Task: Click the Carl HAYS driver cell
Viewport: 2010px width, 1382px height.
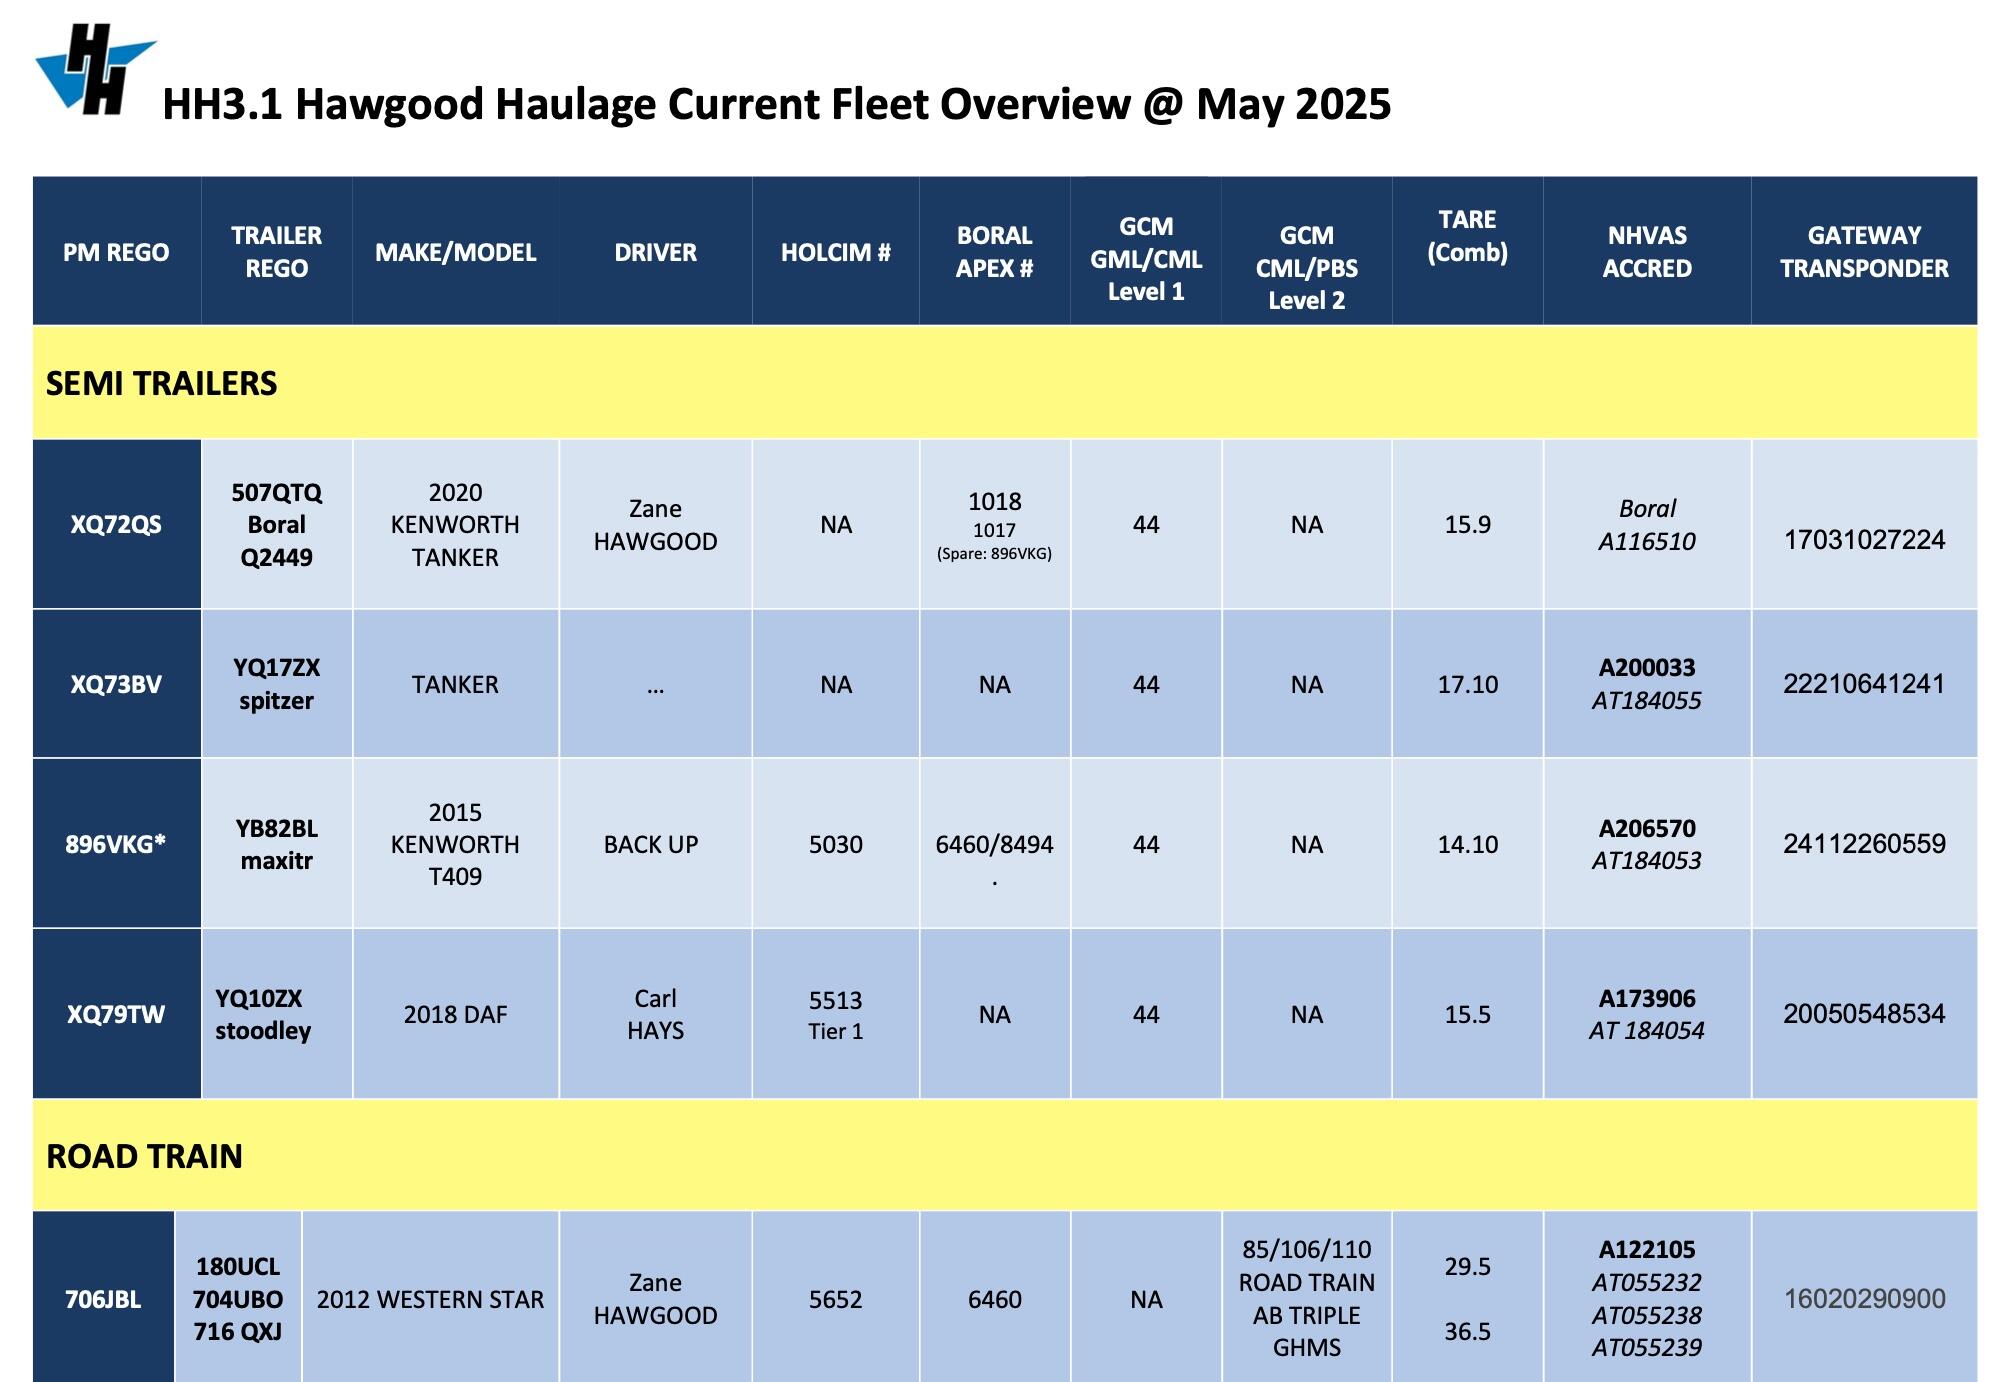Action: (x=656, y=1014)
